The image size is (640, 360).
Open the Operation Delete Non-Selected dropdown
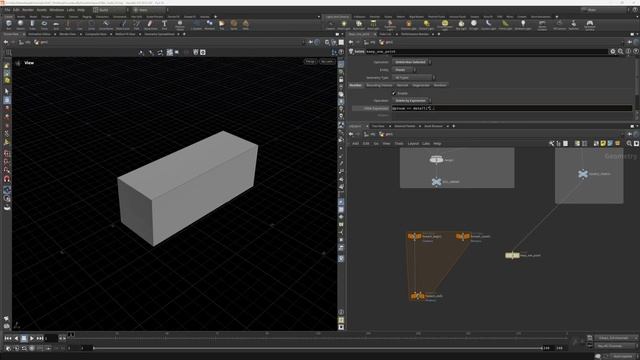[x=411, y=62]
